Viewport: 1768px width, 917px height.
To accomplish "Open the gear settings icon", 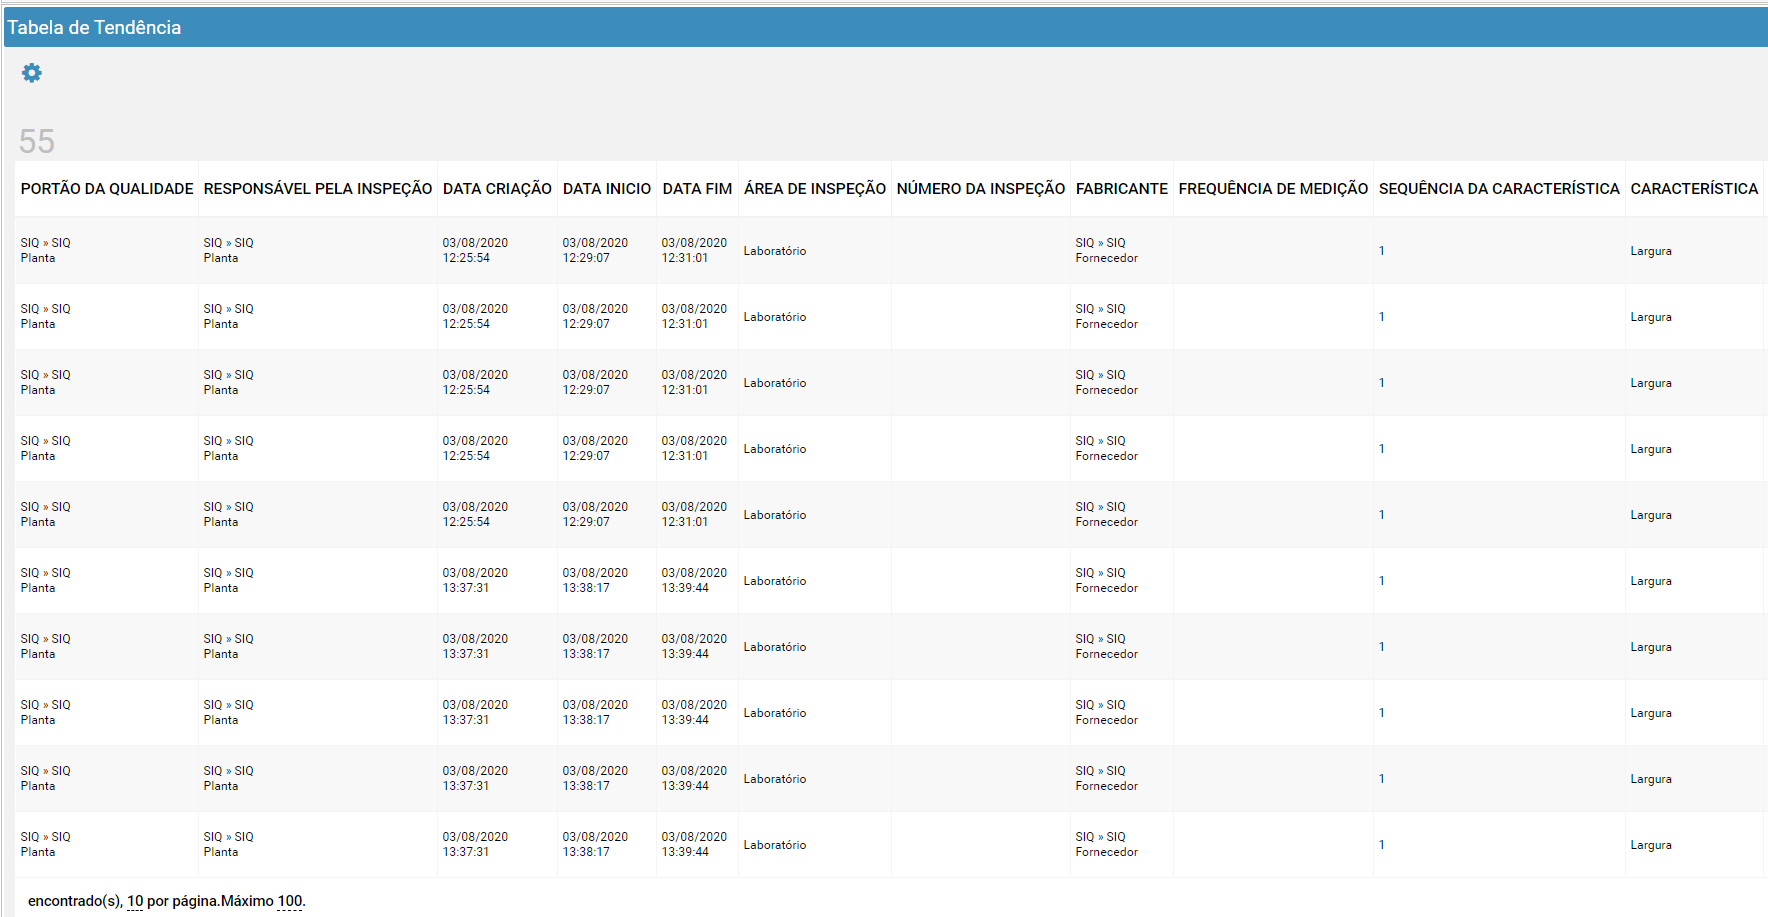I will pos(32,73).
